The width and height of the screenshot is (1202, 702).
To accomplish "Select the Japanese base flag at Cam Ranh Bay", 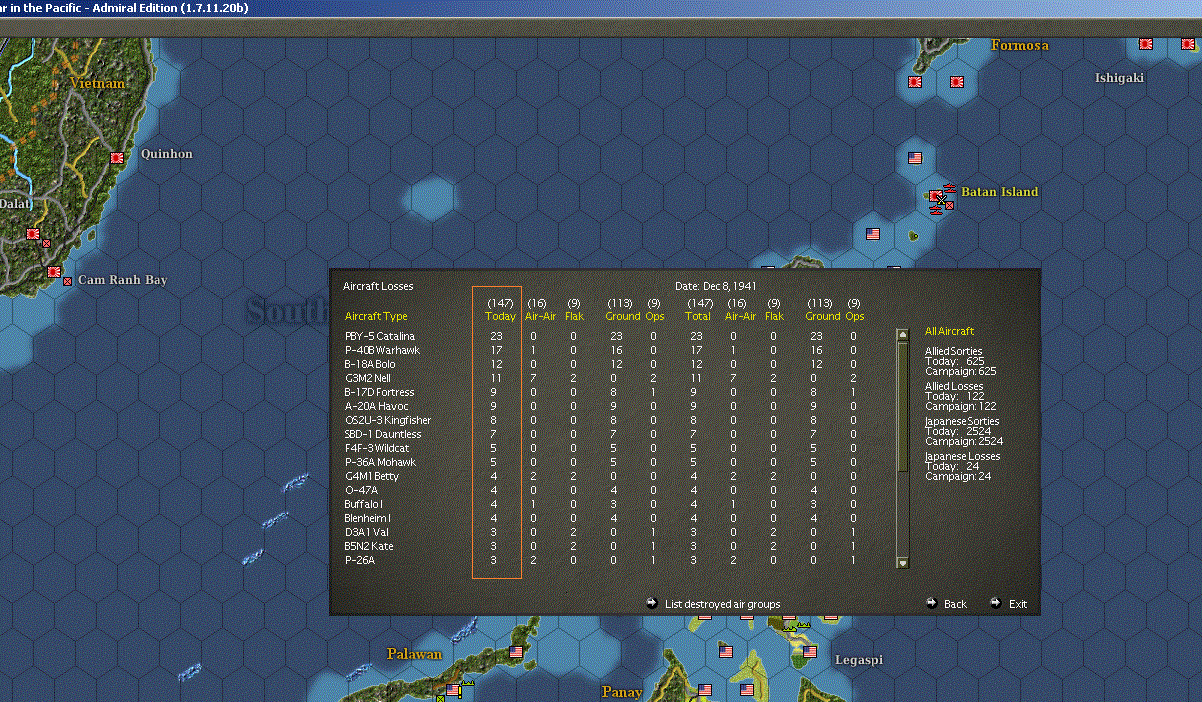I will pos(54,272).
